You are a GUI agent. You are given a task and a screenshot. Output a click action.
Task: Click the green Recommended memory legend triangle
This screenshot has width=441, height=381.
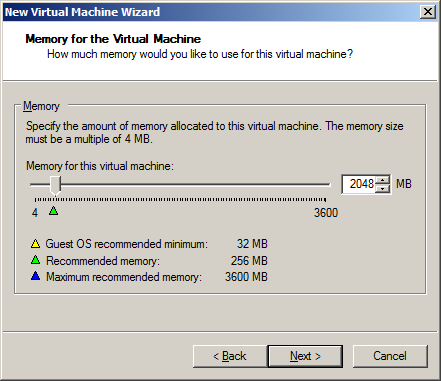pos(35,260)
